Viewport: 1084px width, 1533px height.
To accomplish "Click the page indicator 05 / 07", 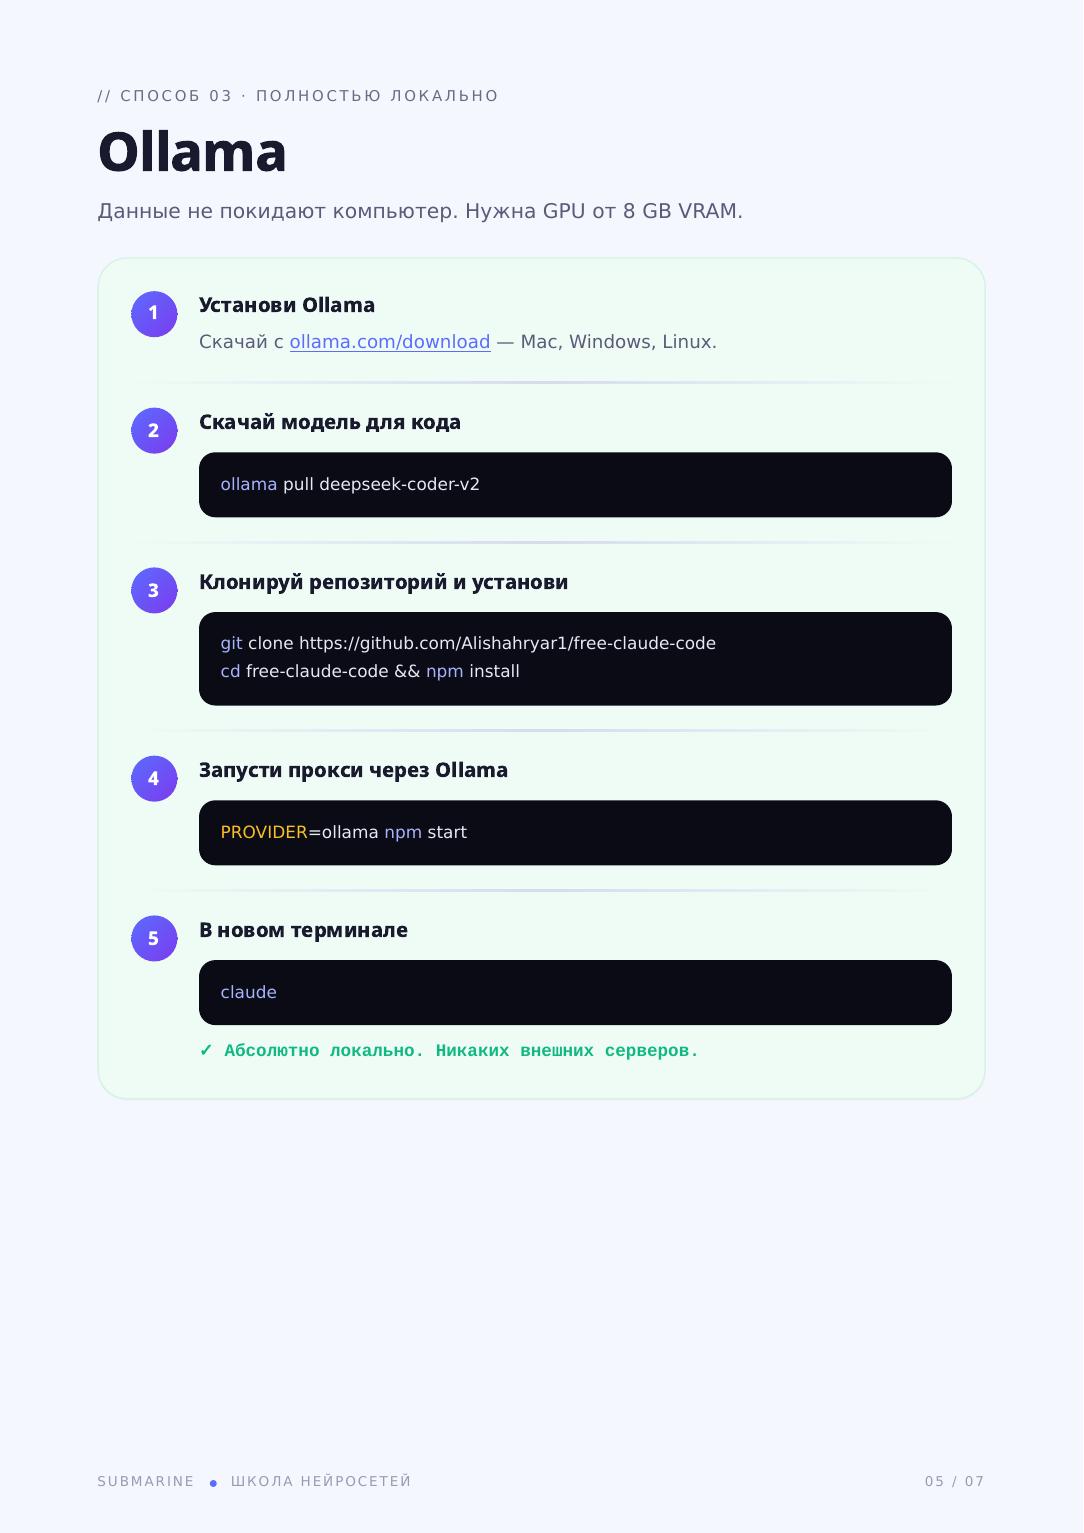I will [955, 1481].
